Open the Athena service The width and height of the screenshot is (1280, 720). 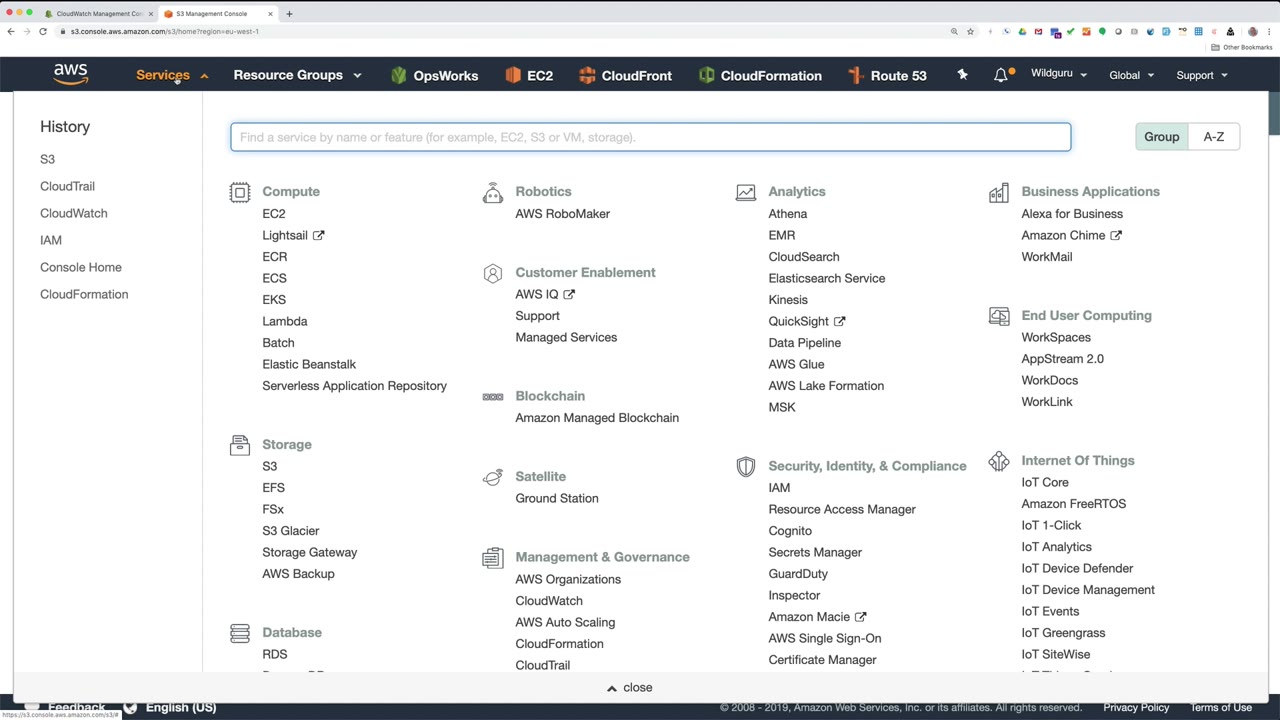(x=788, y=214)
